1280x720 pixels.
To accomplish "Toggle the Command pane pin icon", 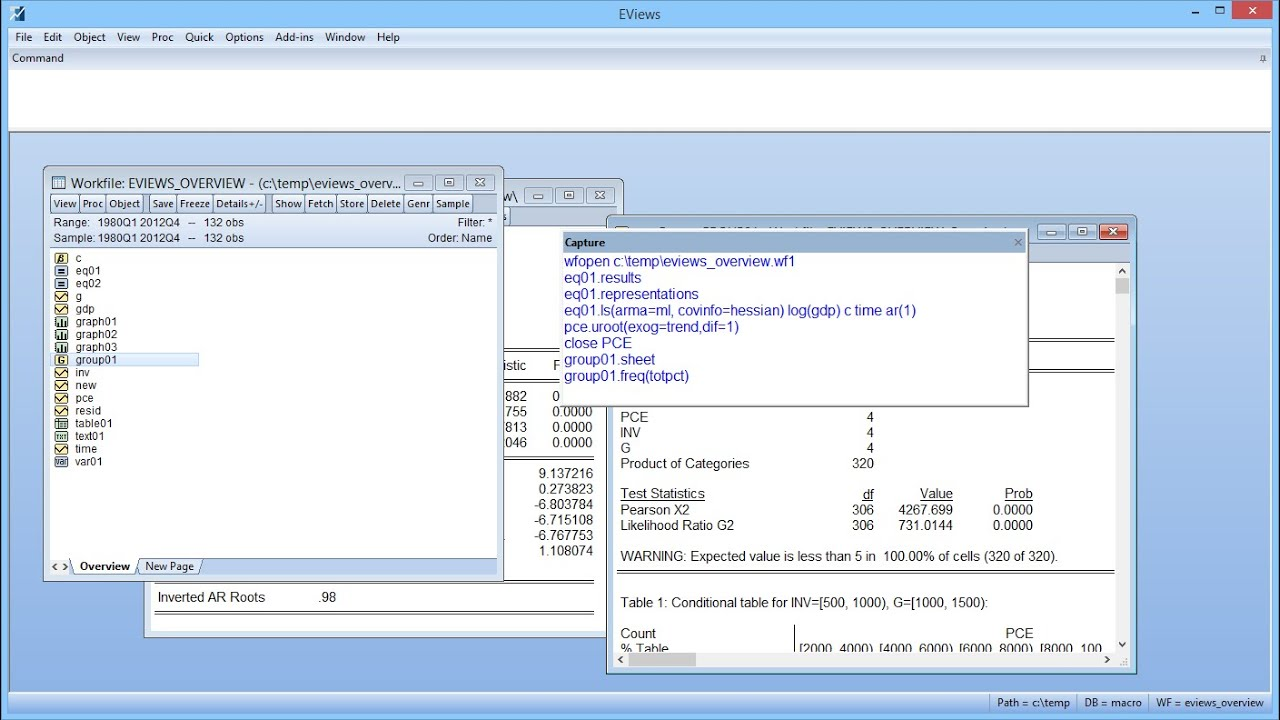I will pyautogui.click(x=1262, y=59).
